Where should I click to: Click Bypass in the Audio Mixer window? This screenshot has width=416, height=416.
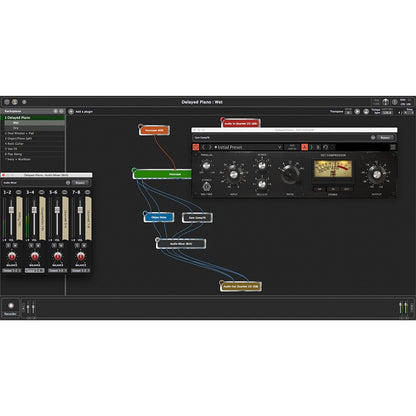click(x=80, y=183)
